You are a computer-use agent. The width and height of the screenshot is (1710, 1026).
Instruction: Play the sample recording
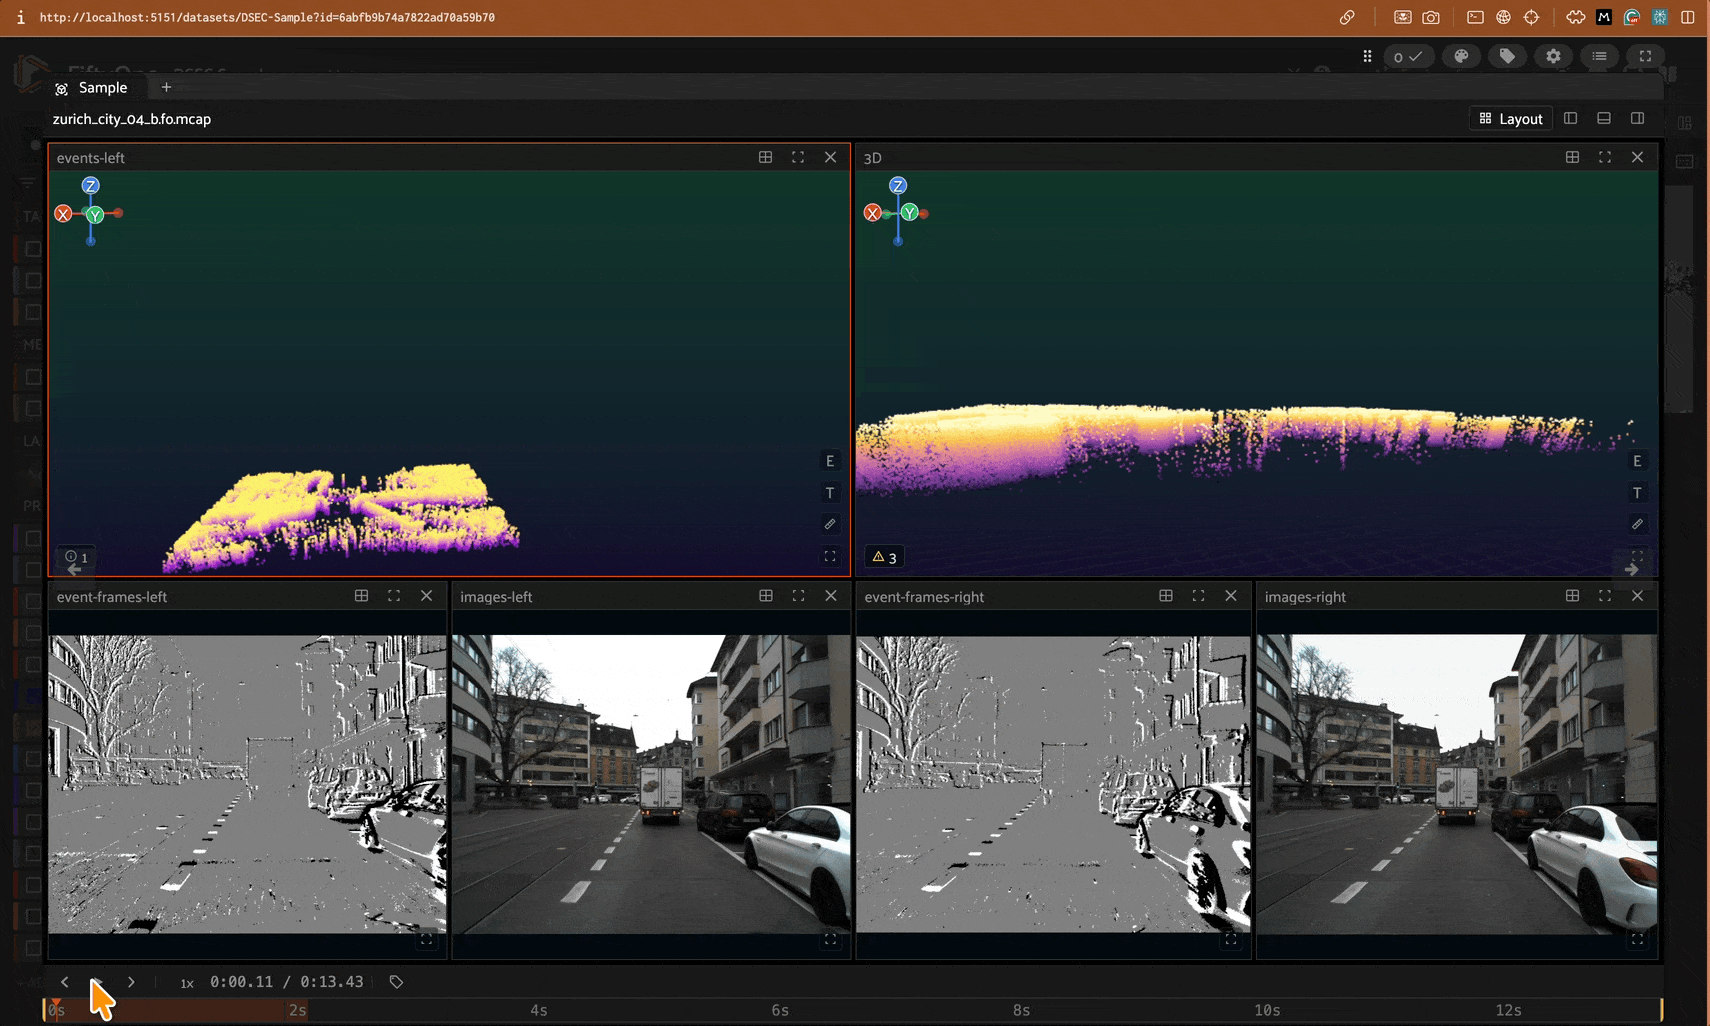tap(97, 982)
